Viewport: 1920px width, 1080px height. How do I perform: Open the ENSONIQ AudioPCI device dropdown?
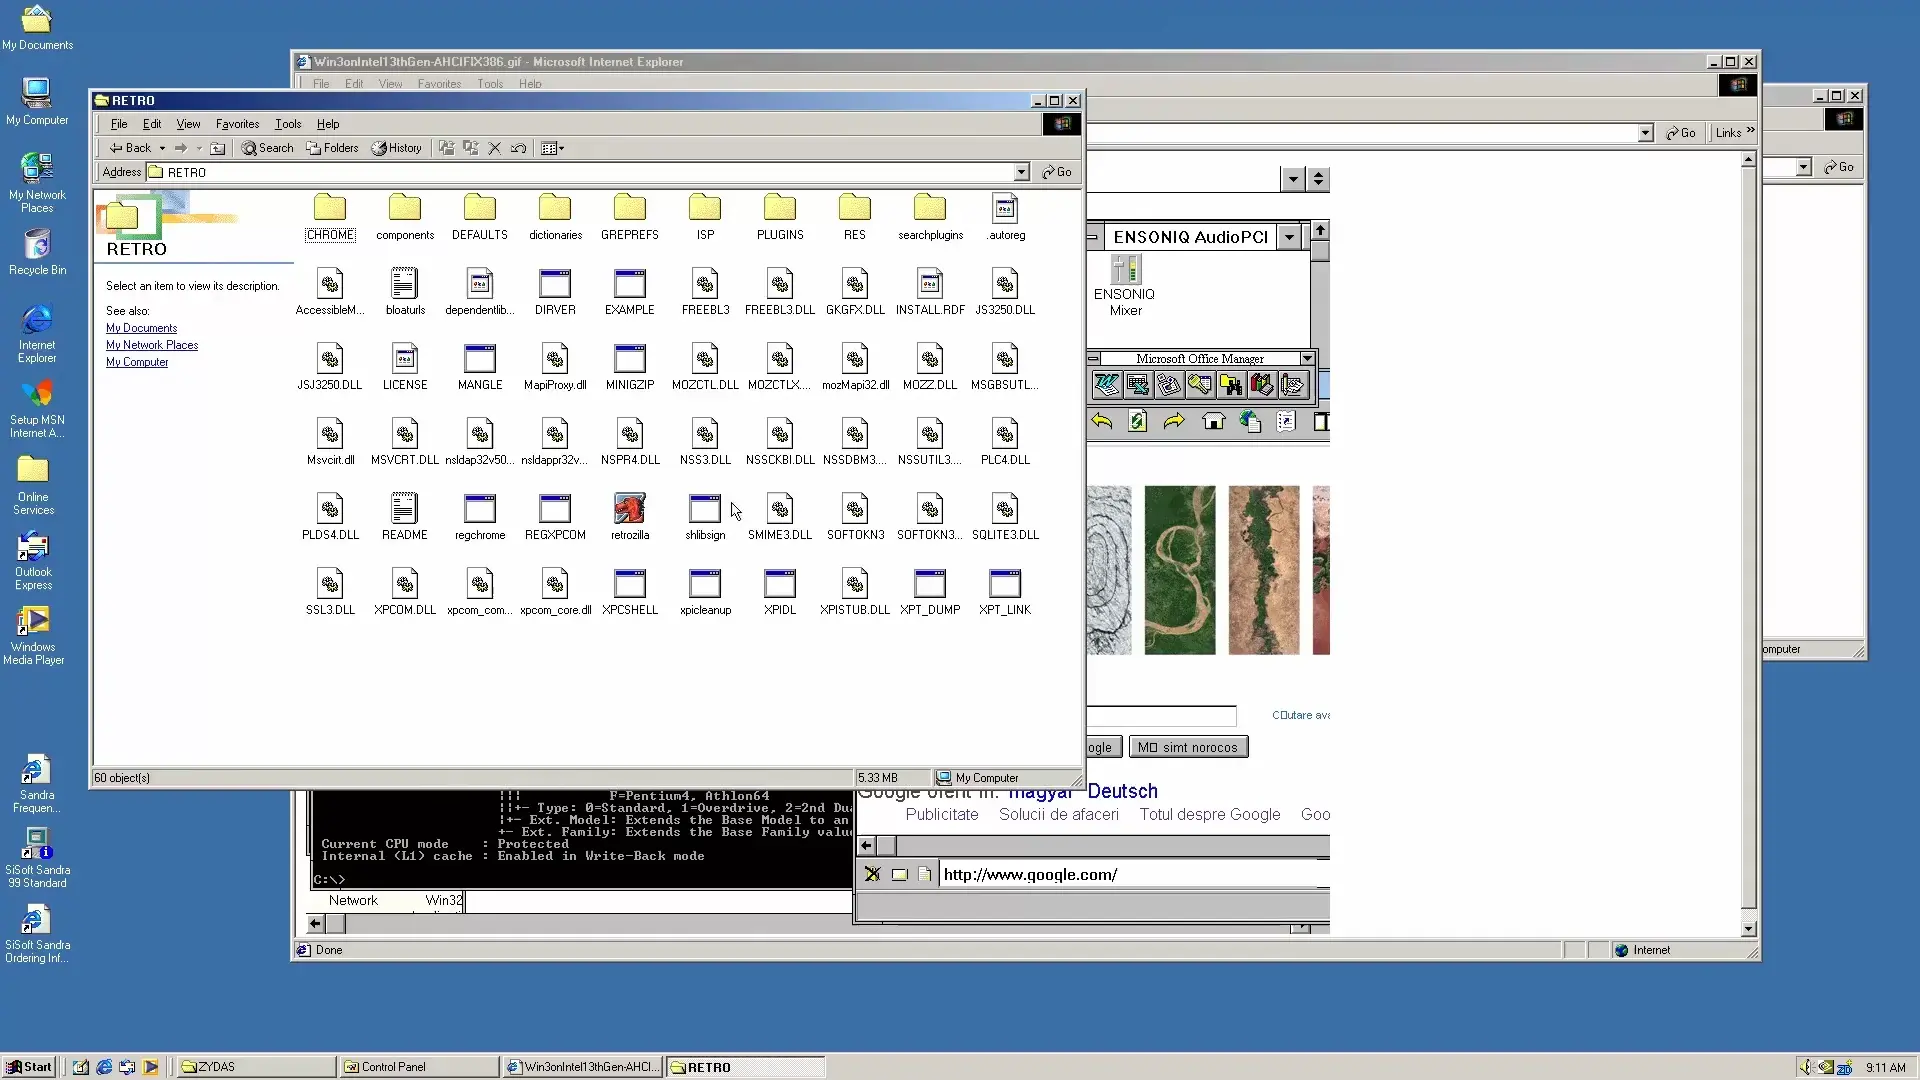coord(1289,236)
